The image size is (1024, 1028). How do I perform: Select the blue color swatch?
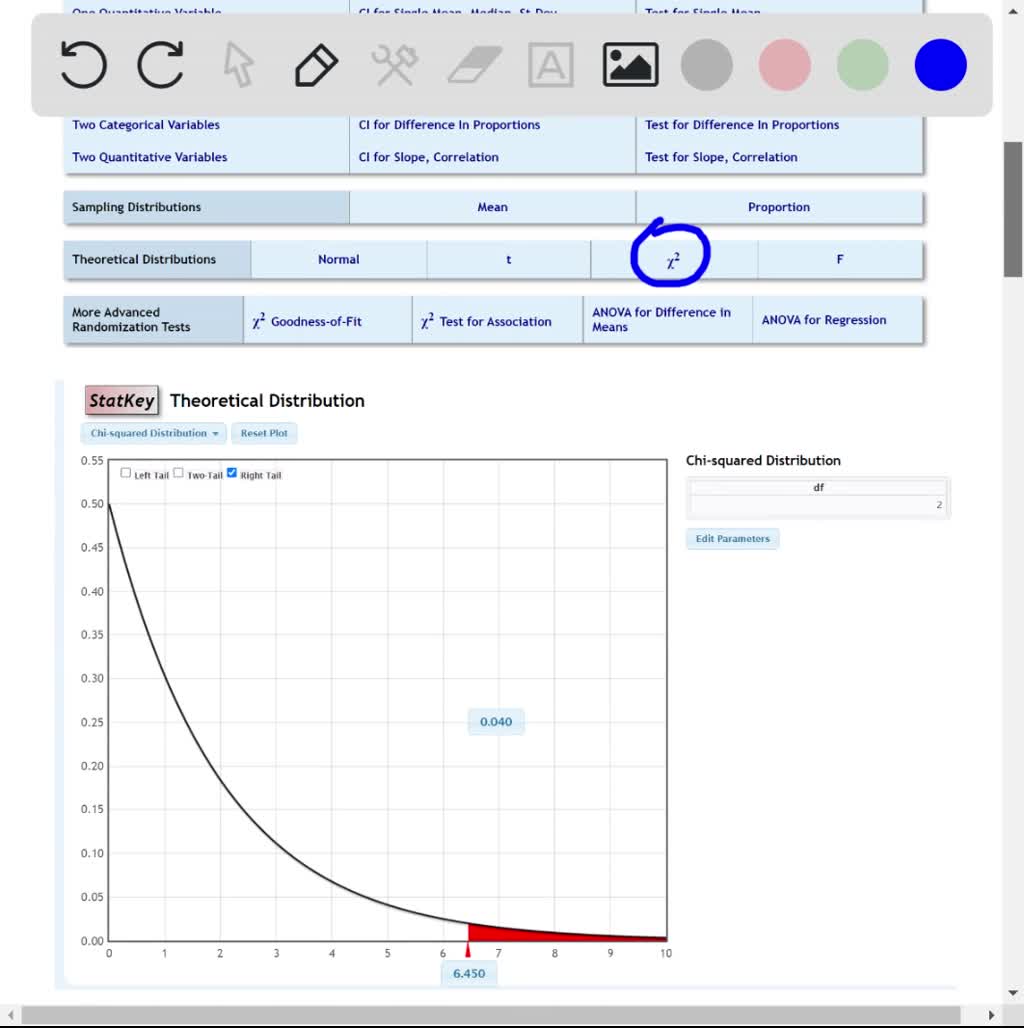(939, 64)
